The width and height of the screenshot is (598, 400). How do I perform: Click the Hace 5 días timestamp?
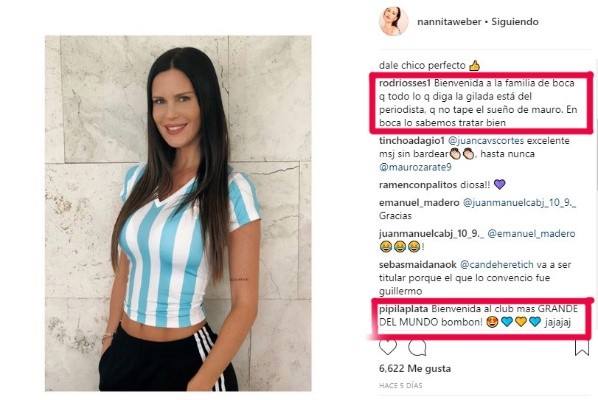point(401,386)
